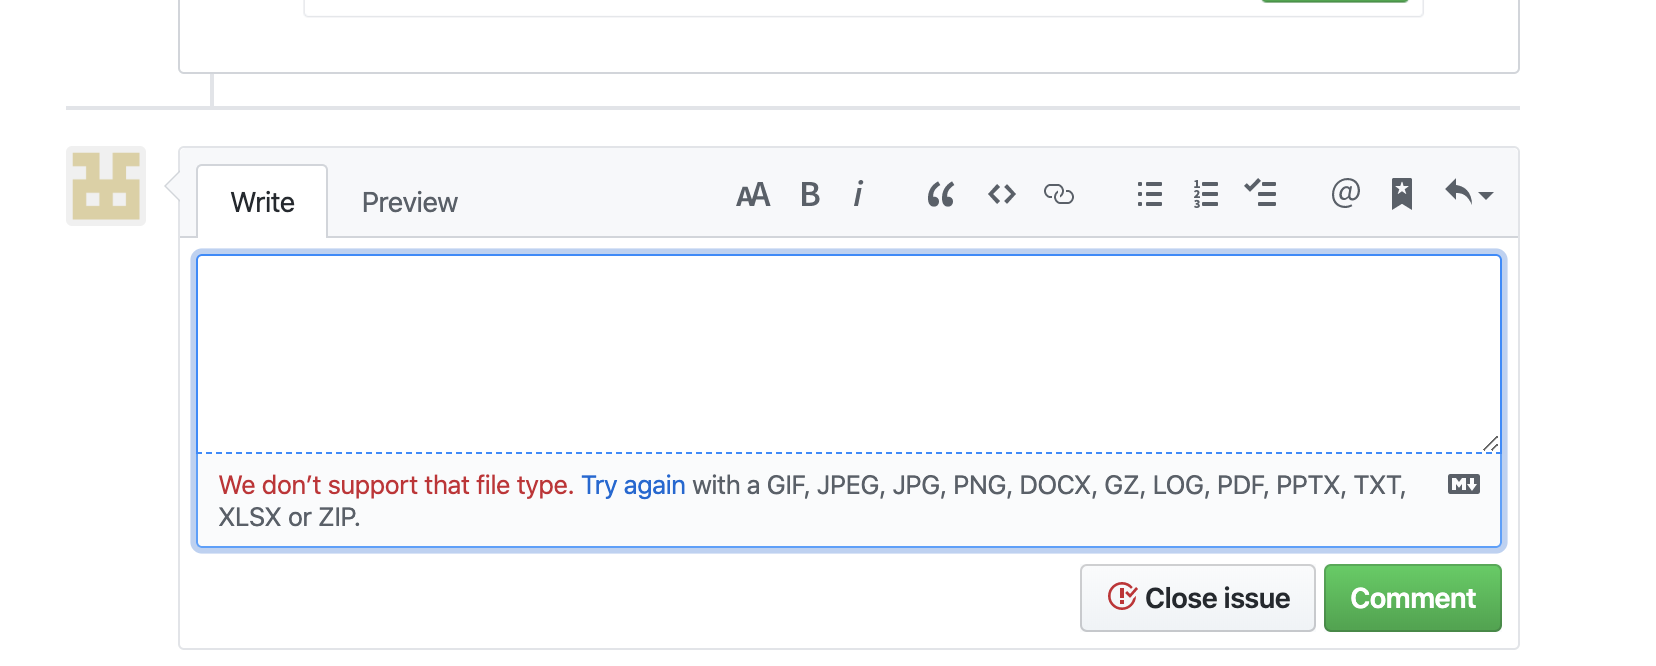Add a bulleted list

click(x=1149, y=194)
